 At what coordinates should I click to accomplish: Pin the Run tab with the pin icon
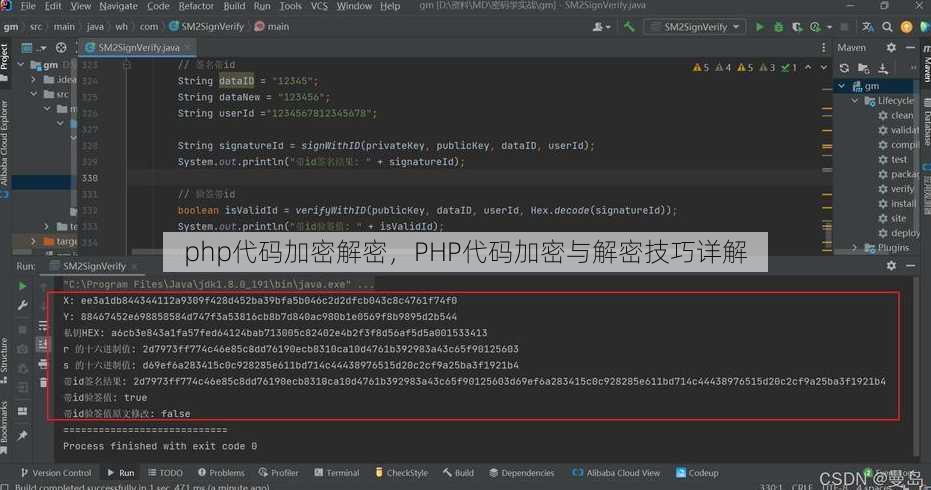(x=23, y=435)
